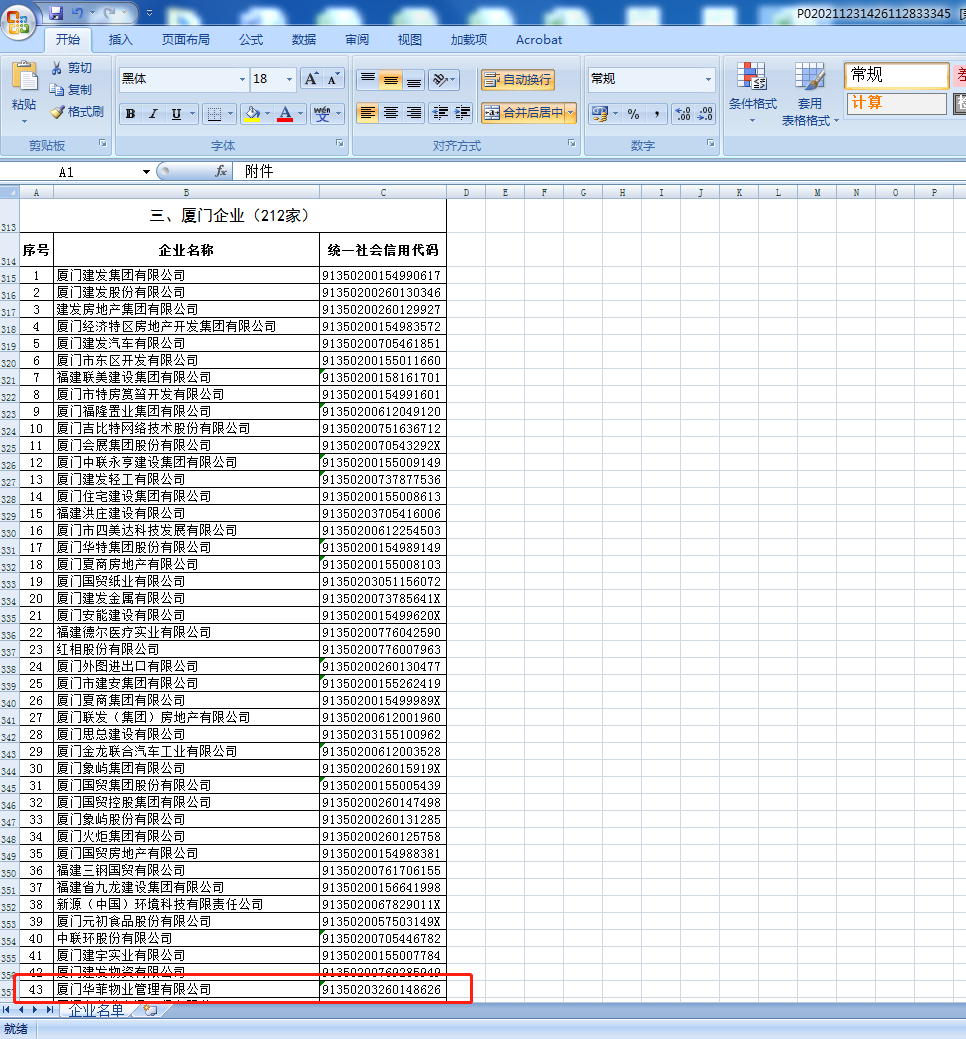This screenshot has width=966, height=1039.
Task: Toggle center horizontal alignment
Action: (391, 113)
